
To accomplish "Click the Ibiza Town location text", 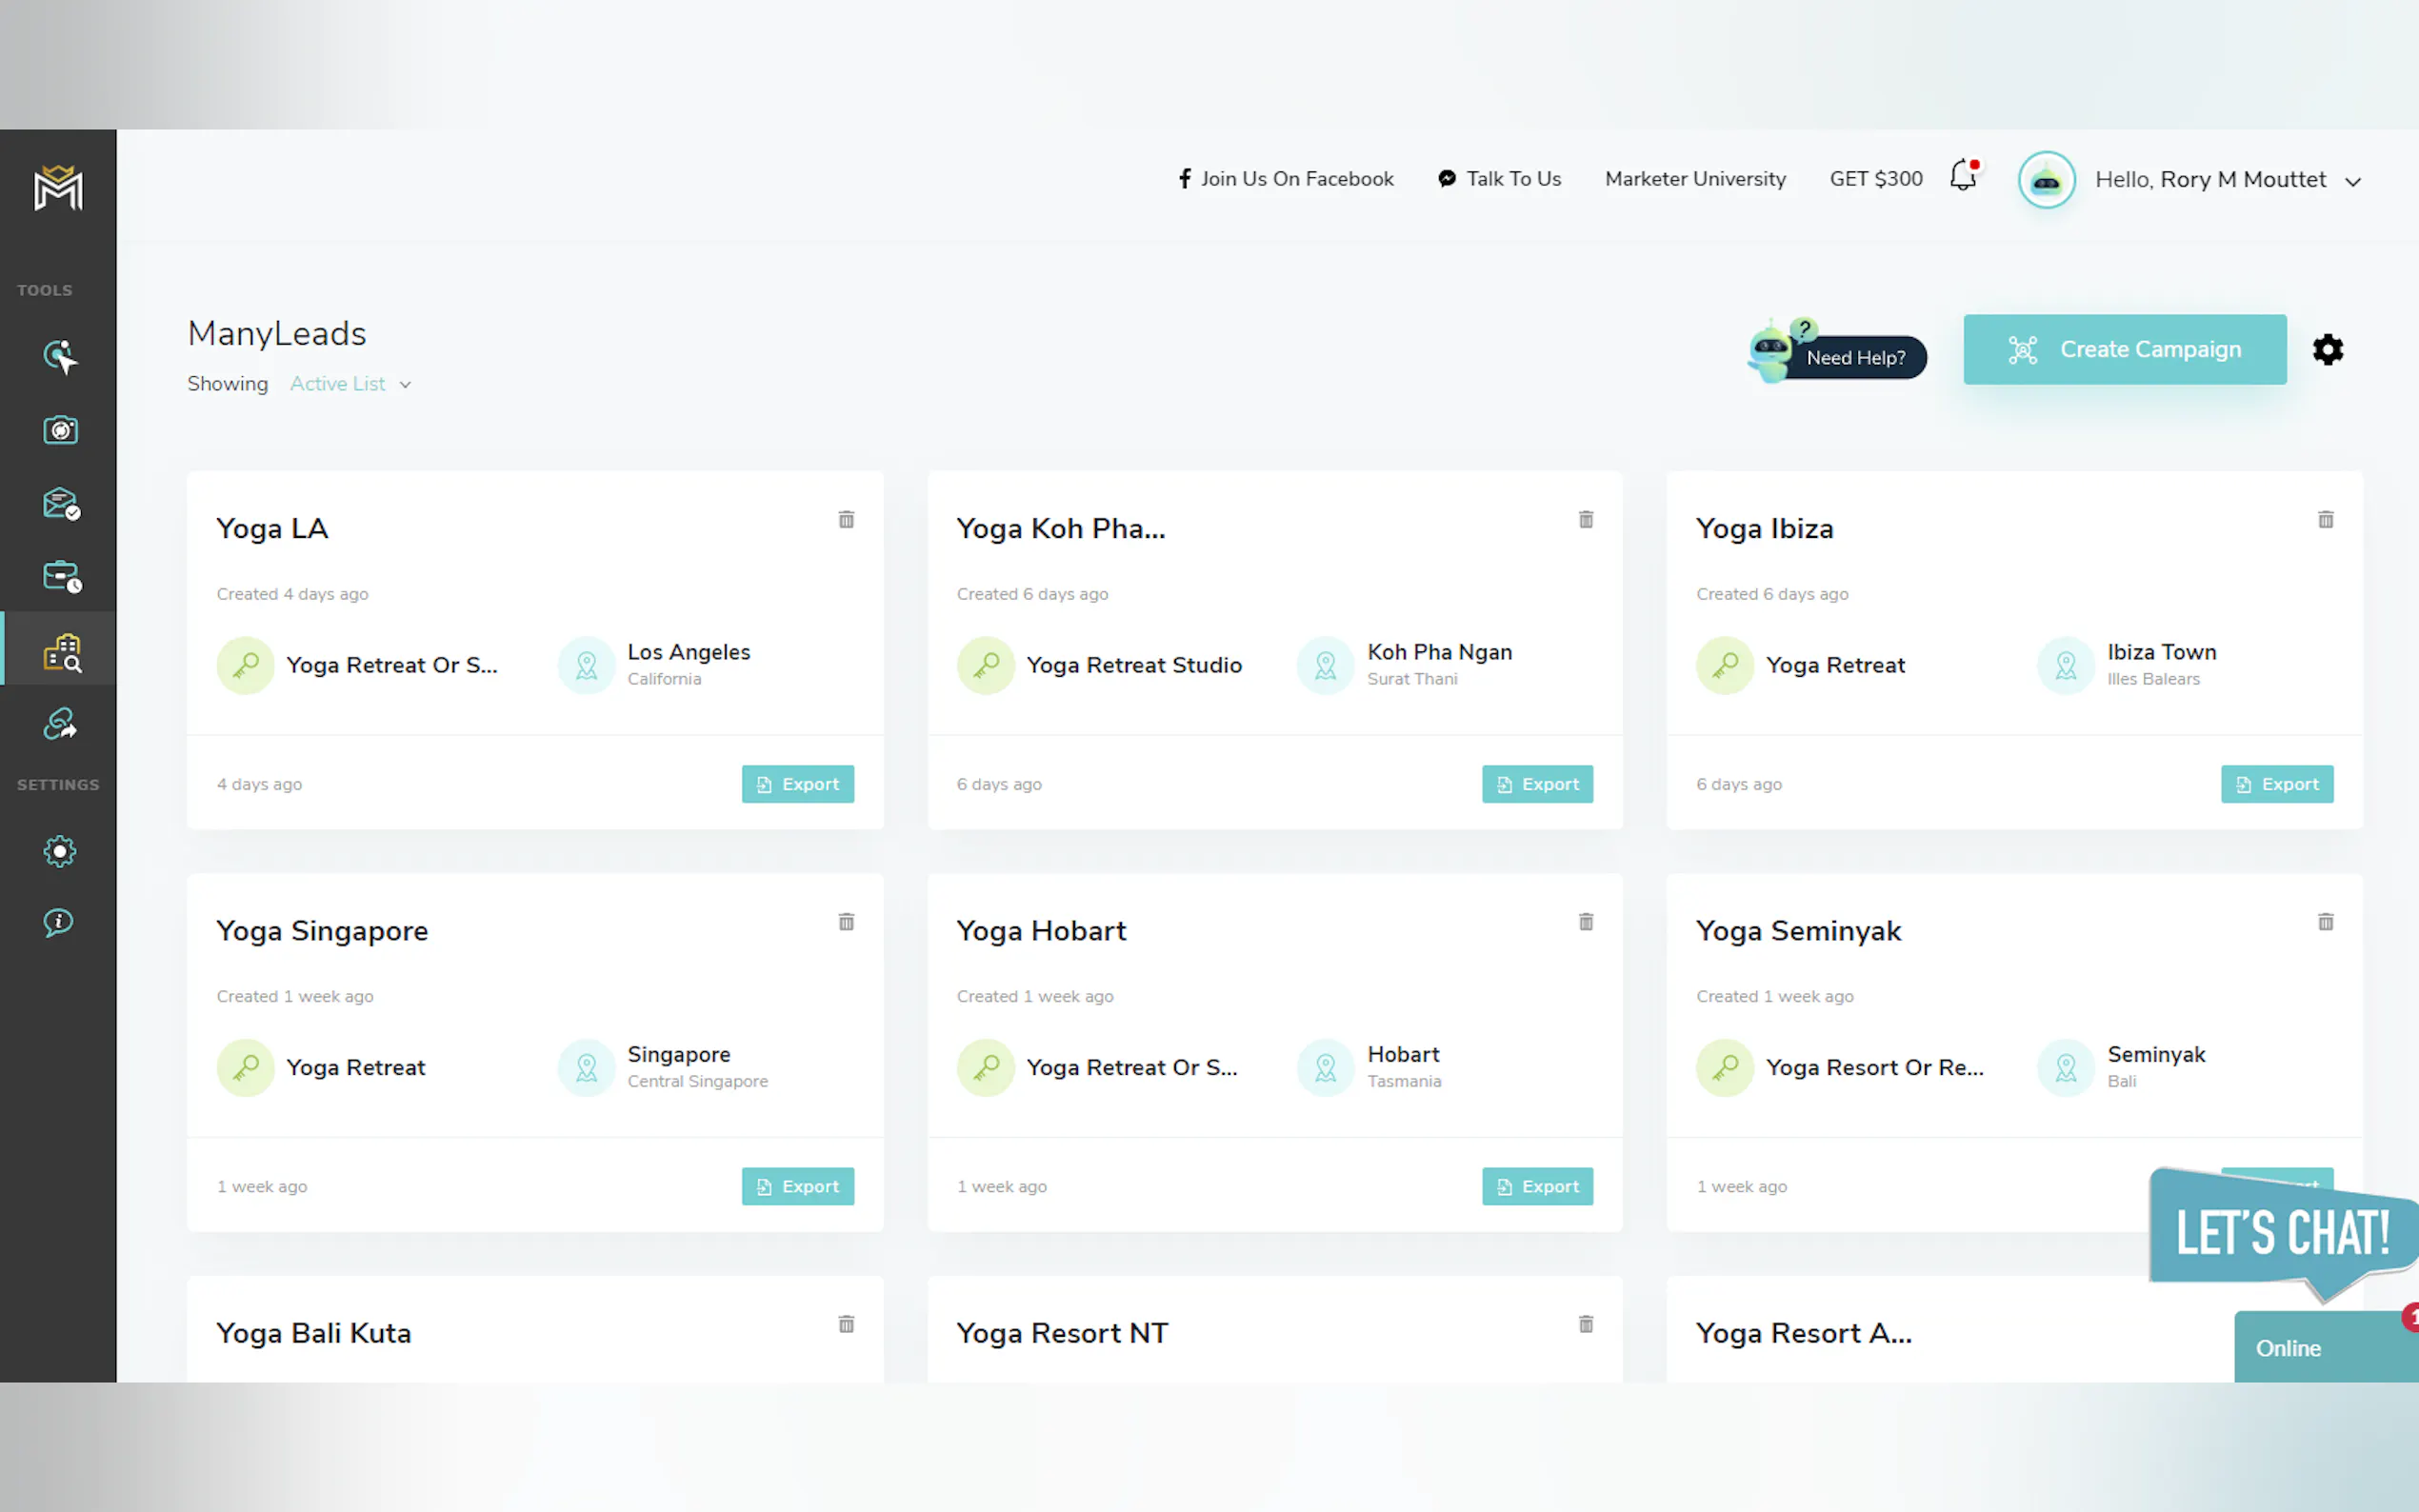I will [x=2161, y=652].
